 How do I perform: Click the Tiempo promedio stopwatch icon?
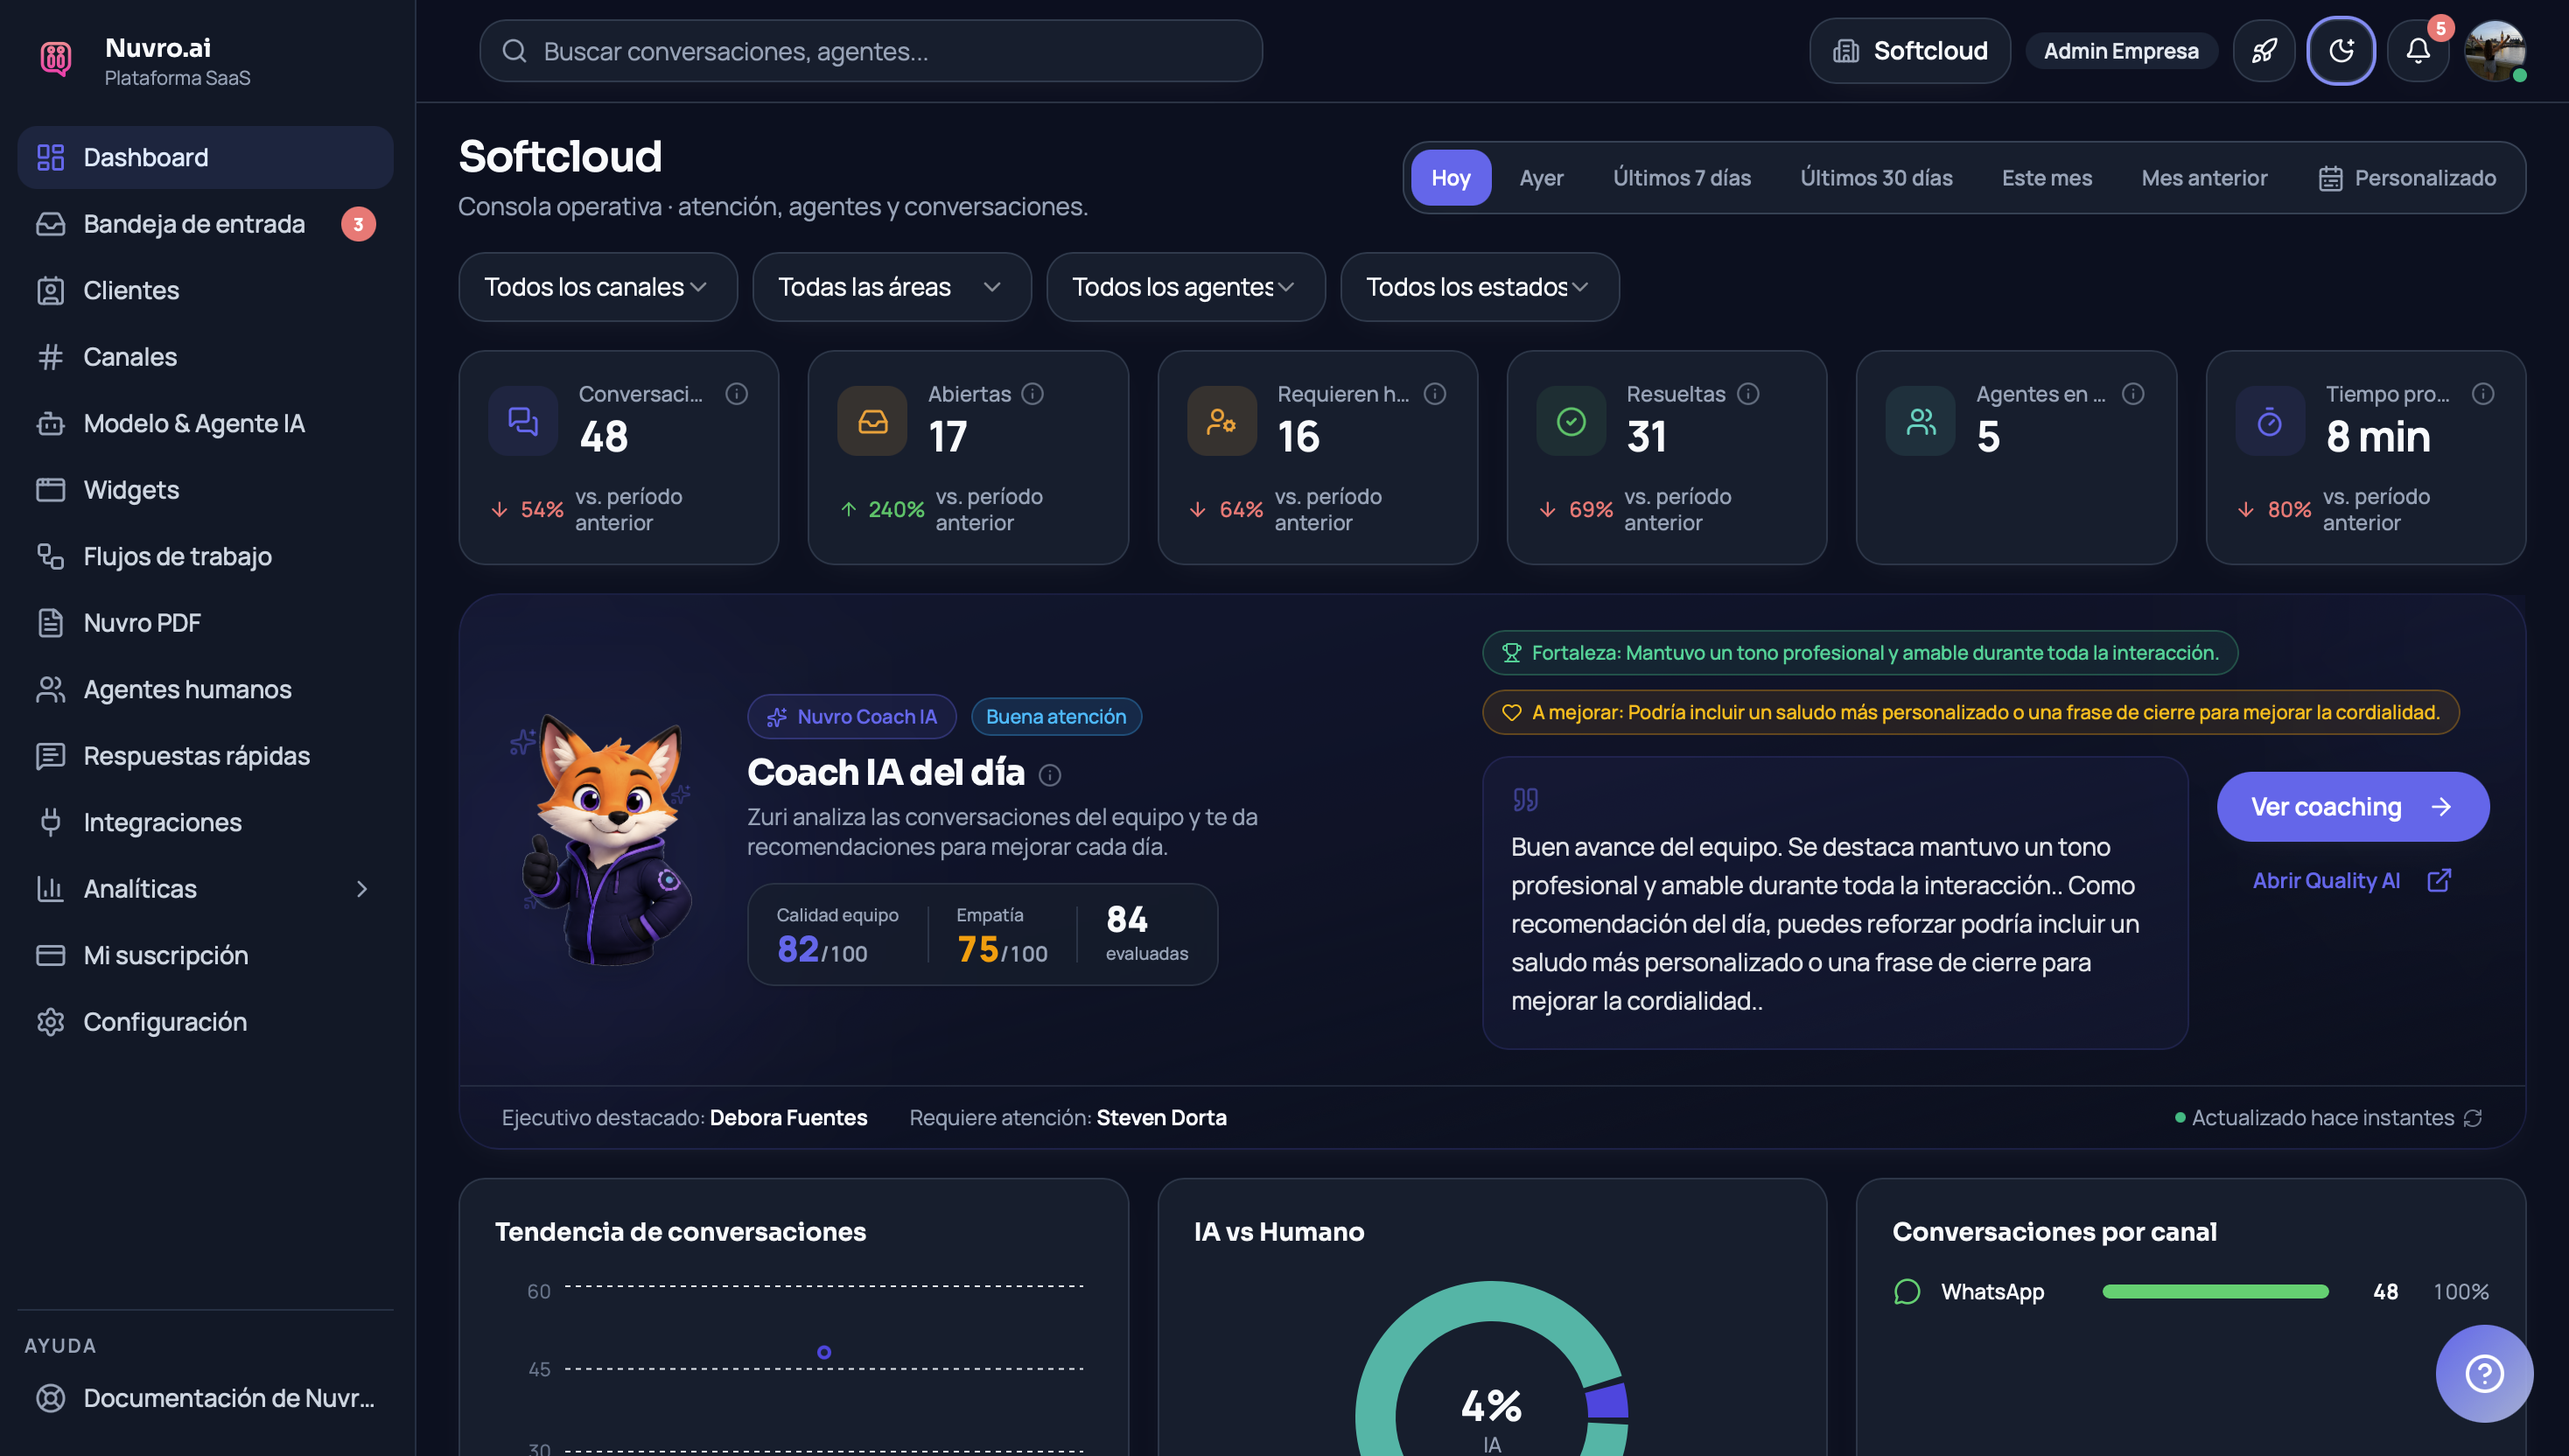click(x=2270, y=421)
